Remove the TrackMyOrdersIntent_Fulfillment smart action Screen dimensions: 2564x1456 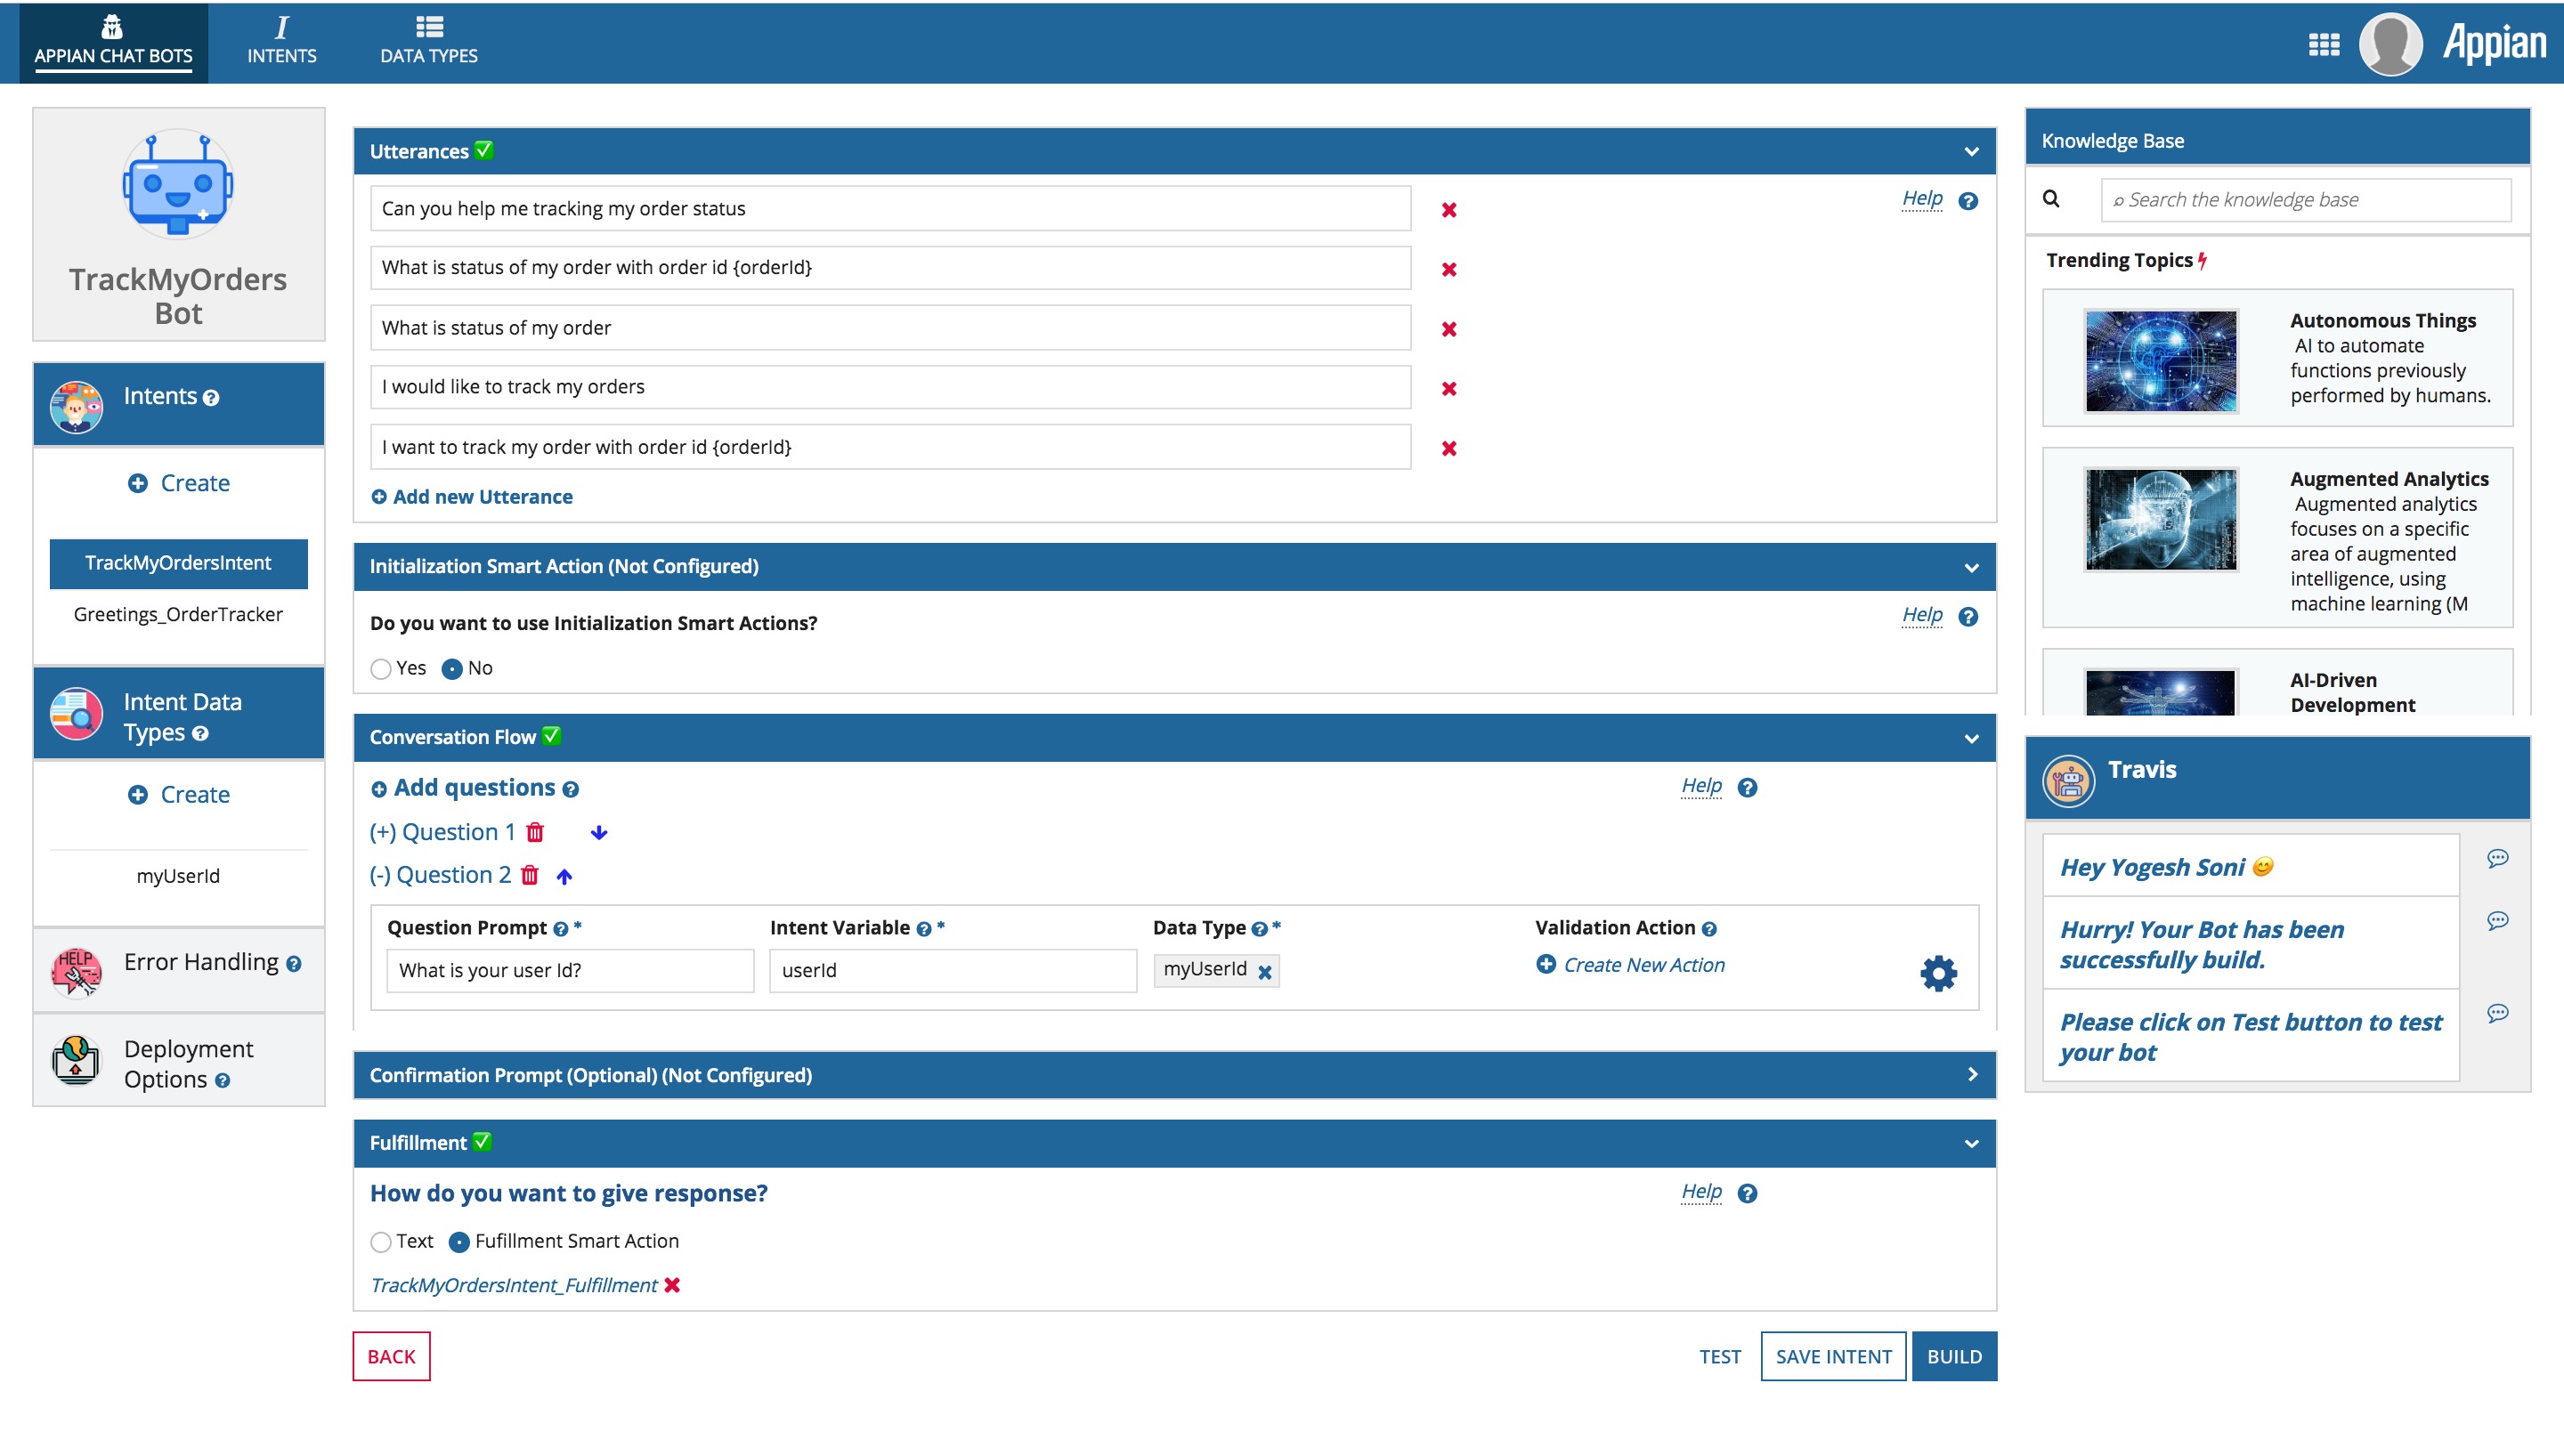(672, 1285)
